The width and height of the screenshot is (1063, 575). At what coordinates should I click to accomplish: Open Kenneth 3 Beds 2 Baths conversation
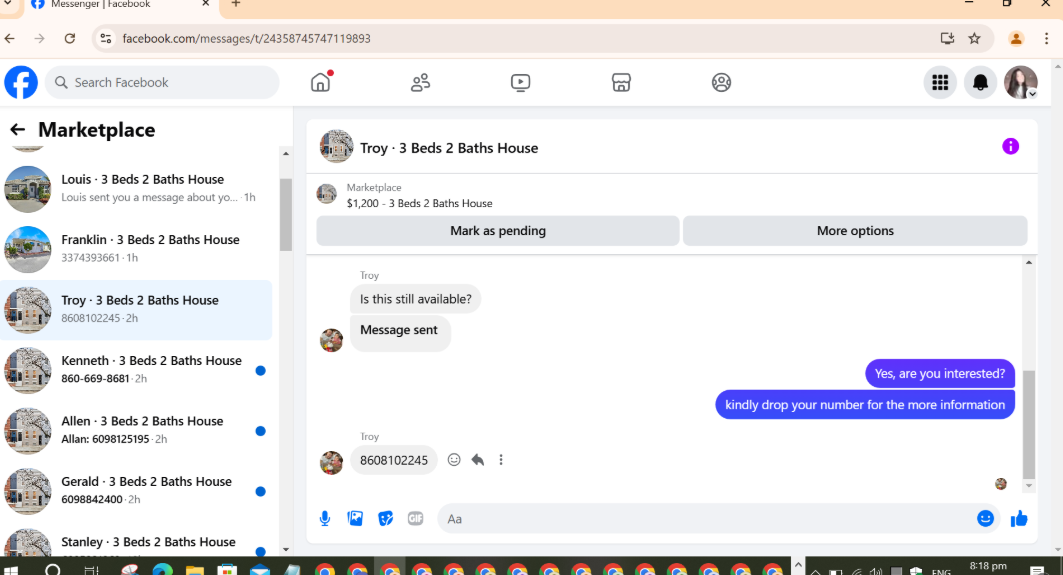click(136, 370)
